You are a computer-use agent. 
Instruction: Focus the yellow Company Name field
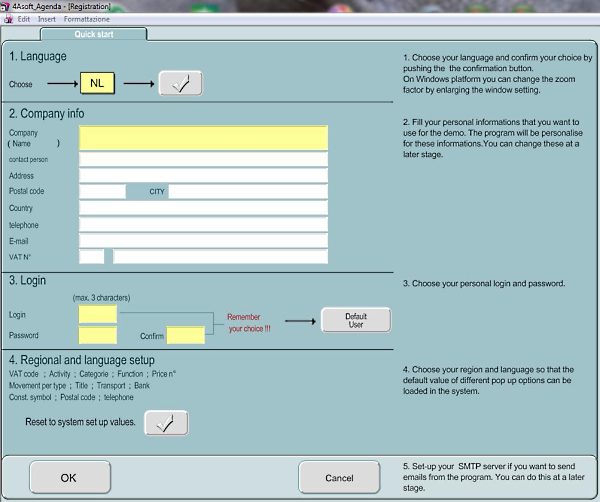pos(203,138)
